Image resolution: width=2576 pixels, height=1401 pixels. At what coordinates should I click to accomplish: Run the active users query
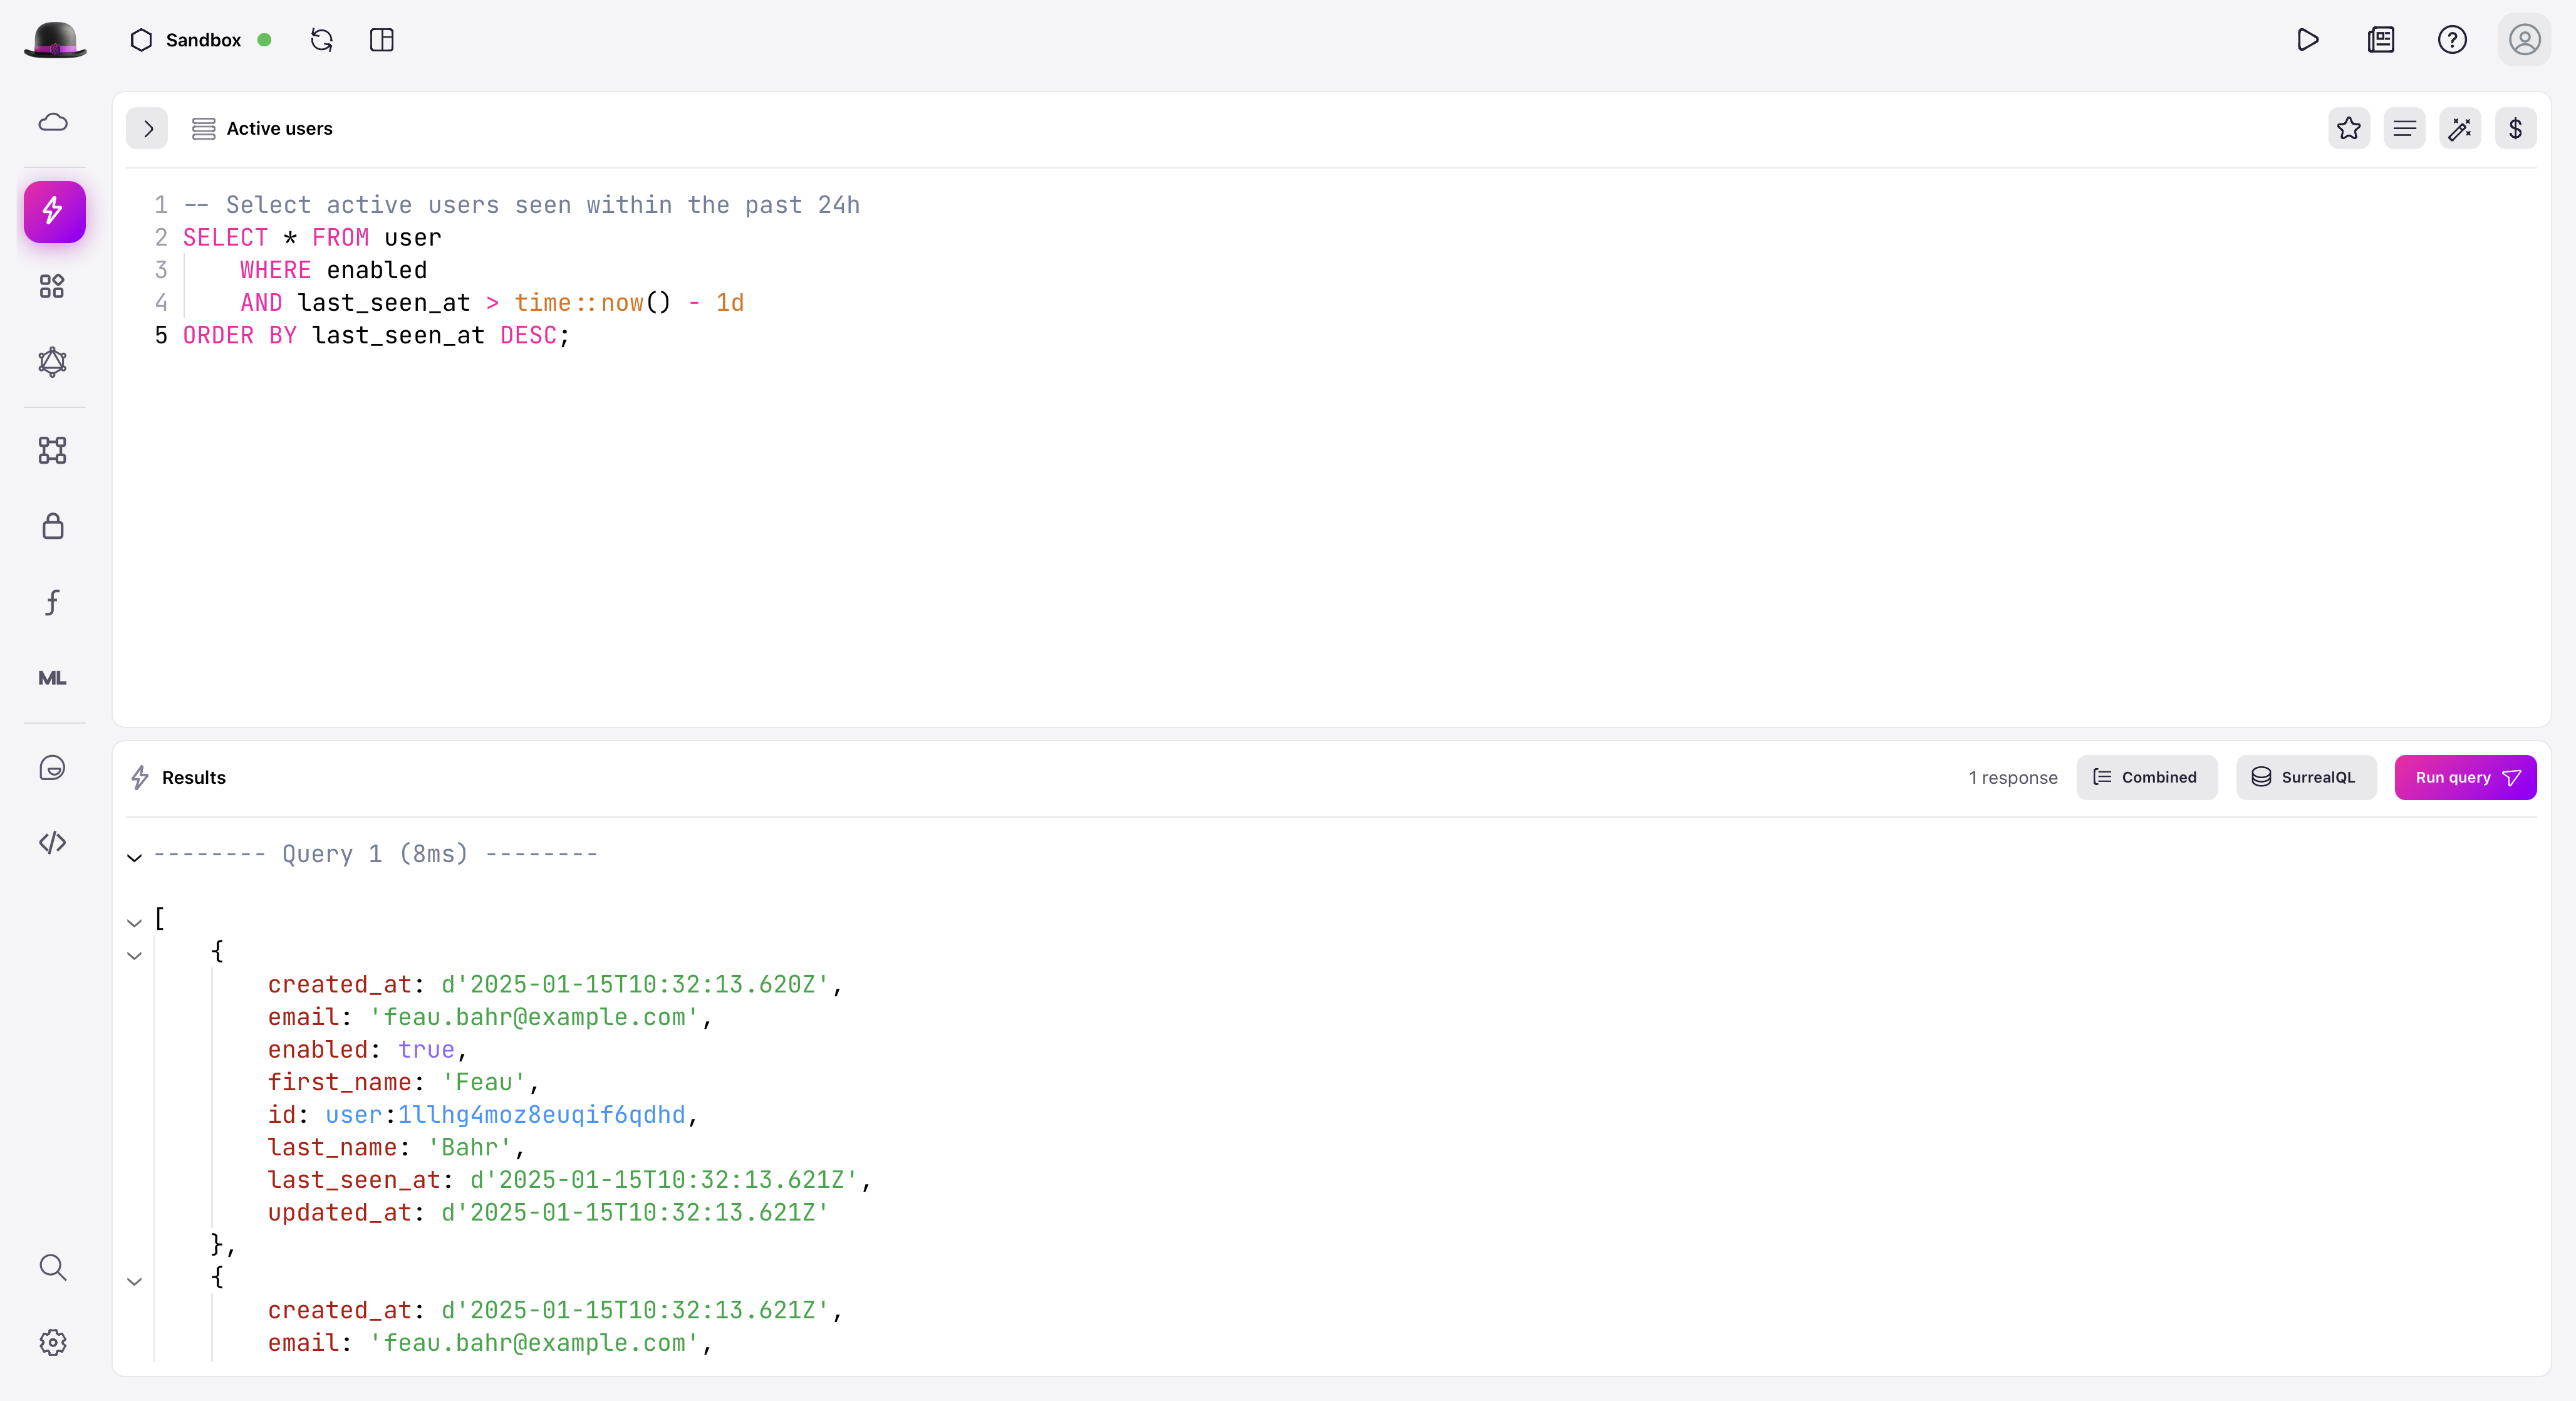[x=2466, y=776]
